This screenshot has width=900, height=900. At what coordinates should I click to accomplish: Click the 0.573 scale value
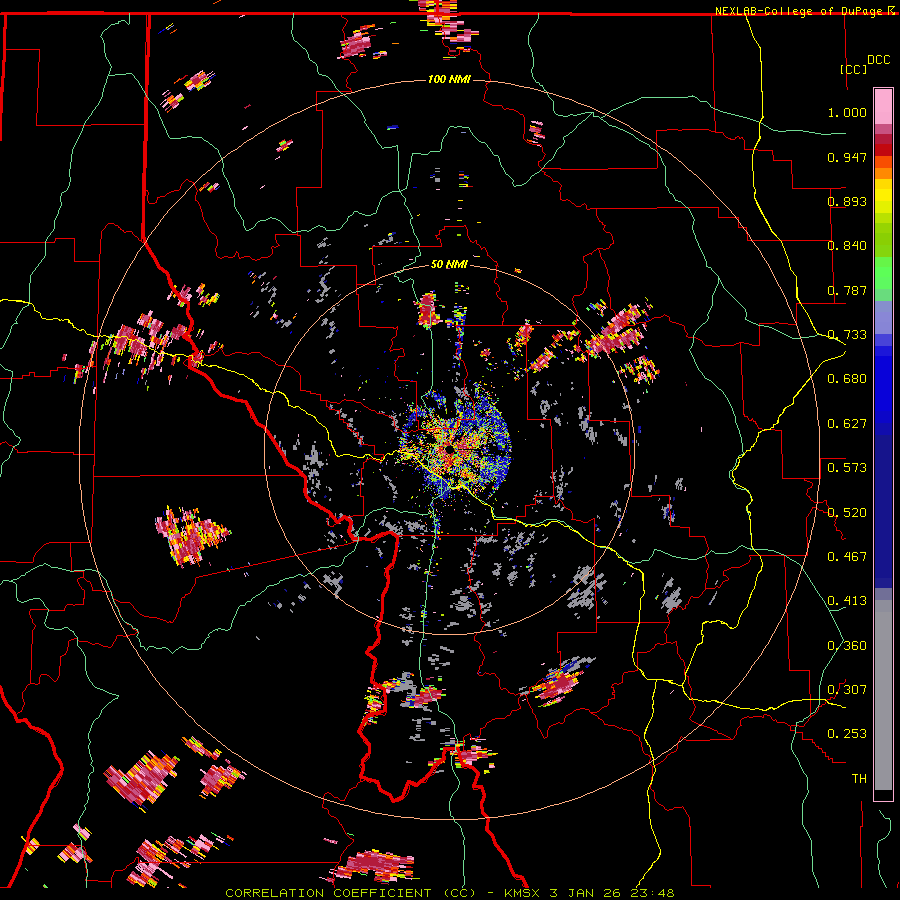[847, 468]
